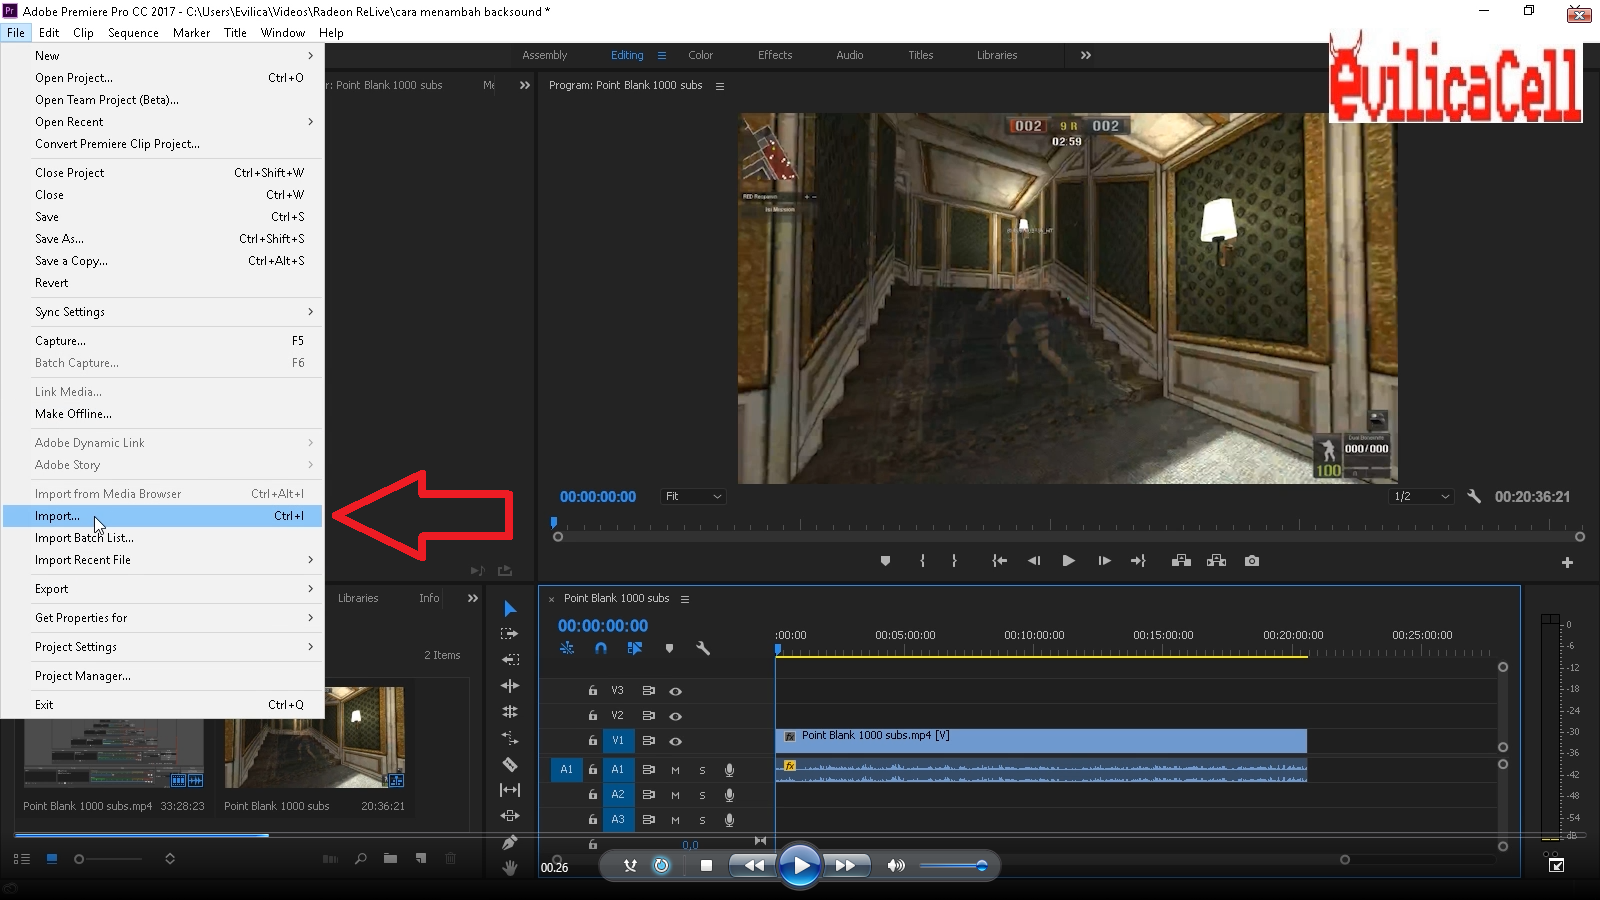Adjust the recorder overlay volume slider
The width and height of the screenshot is (1600, 900).
(953, 866)
